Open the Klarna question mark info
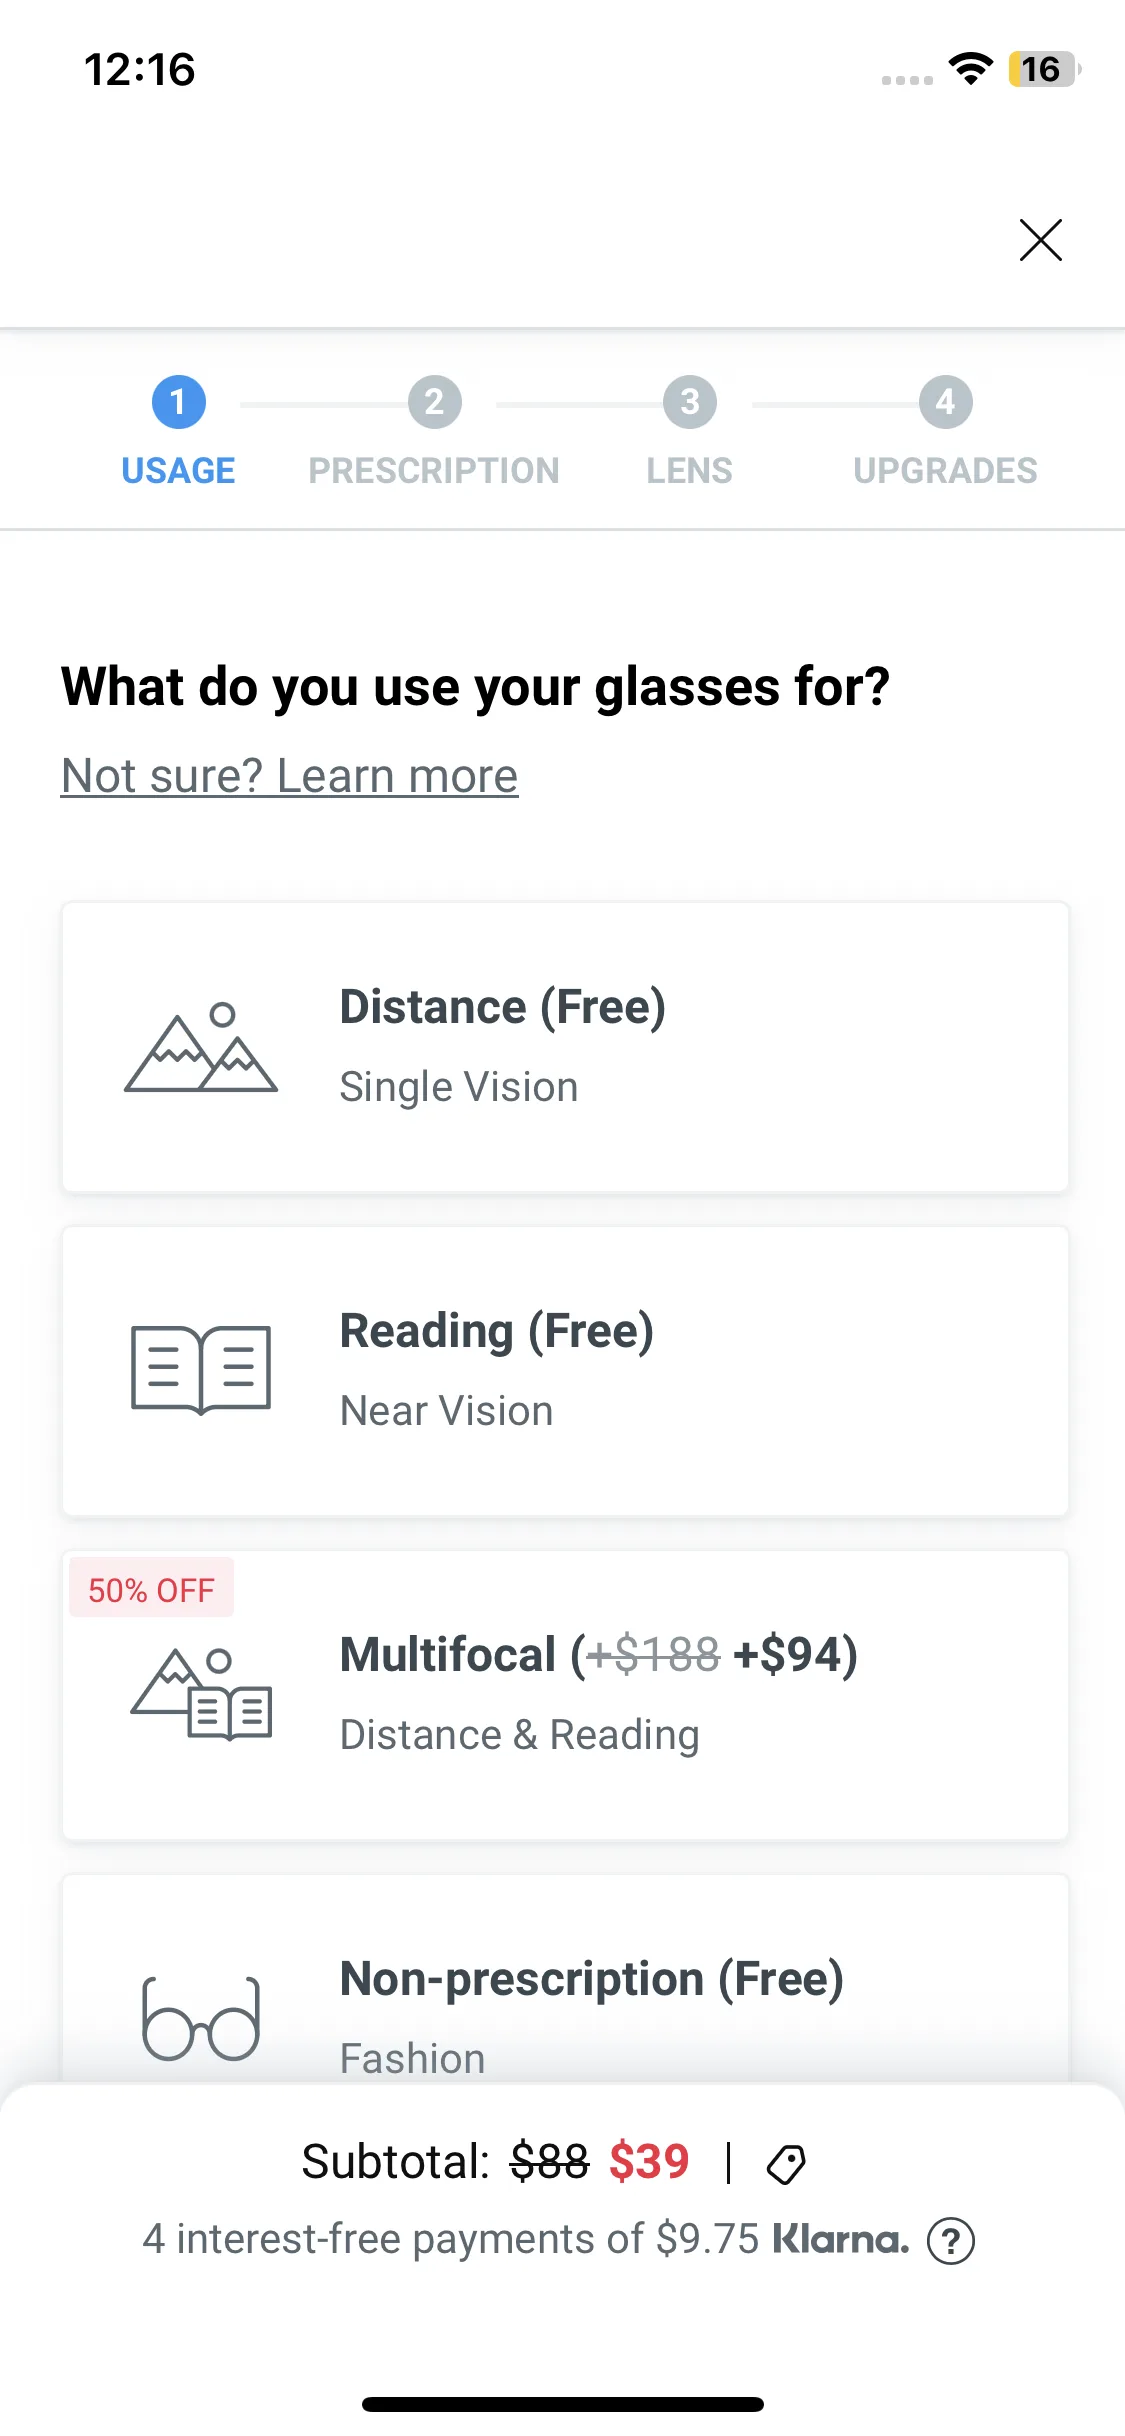This screenshot has width=1125, height=2436. (950, 2241)
